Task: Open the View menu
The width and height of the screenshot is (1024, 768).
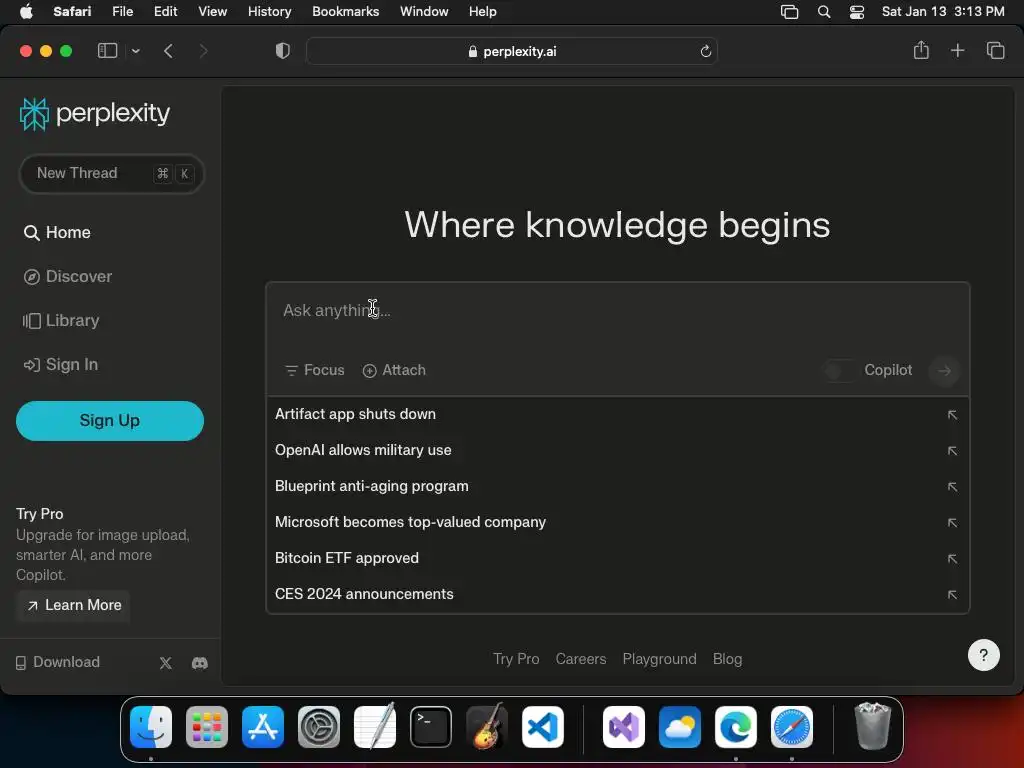Action: [x=212, y=12]
